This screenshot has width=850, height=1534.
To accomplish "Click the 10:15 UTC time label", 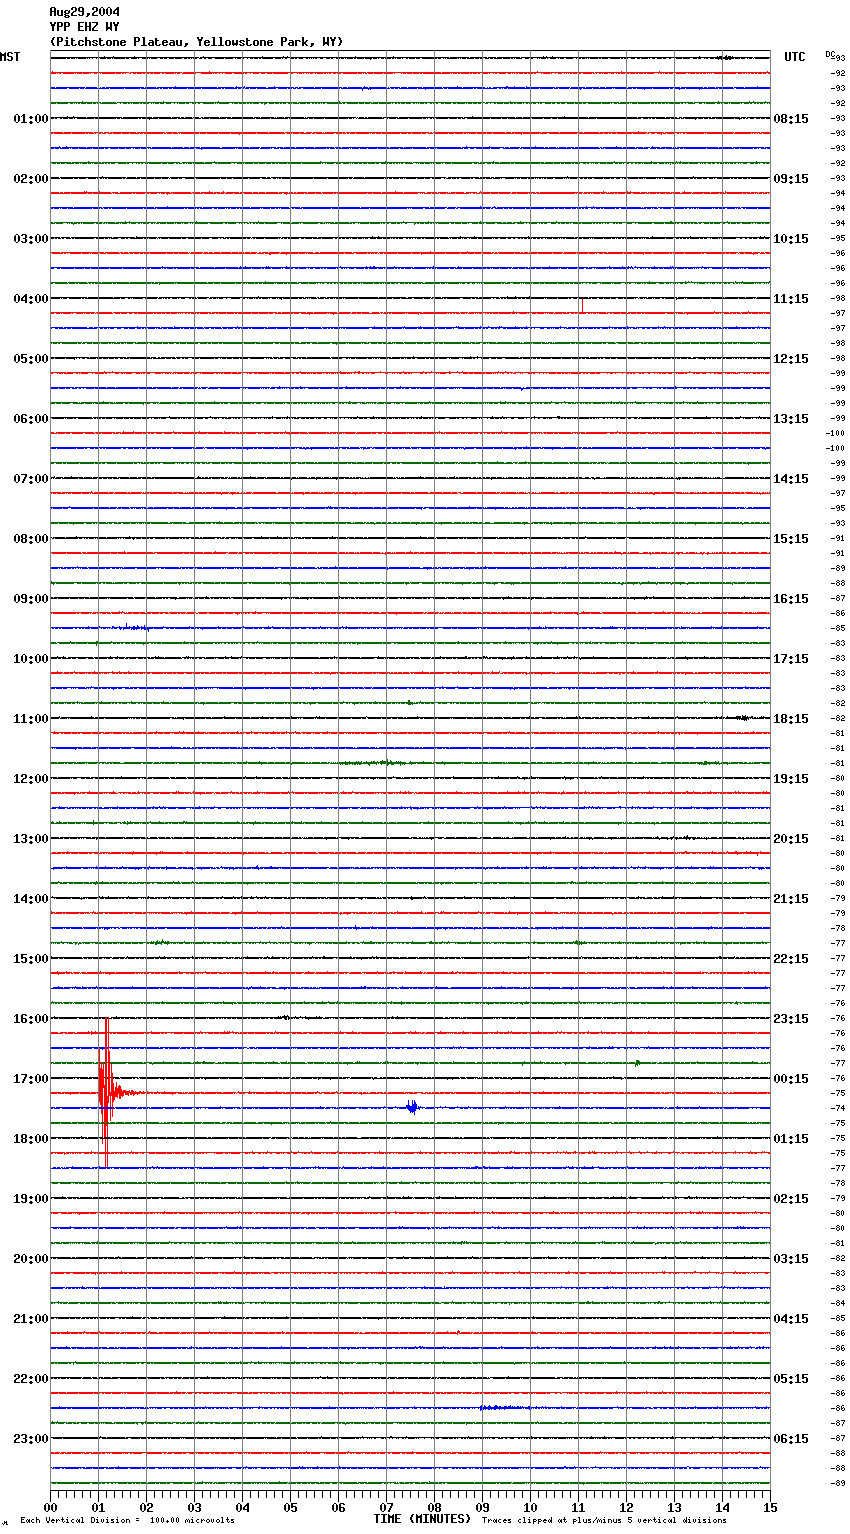I will (x=791, y=239).
